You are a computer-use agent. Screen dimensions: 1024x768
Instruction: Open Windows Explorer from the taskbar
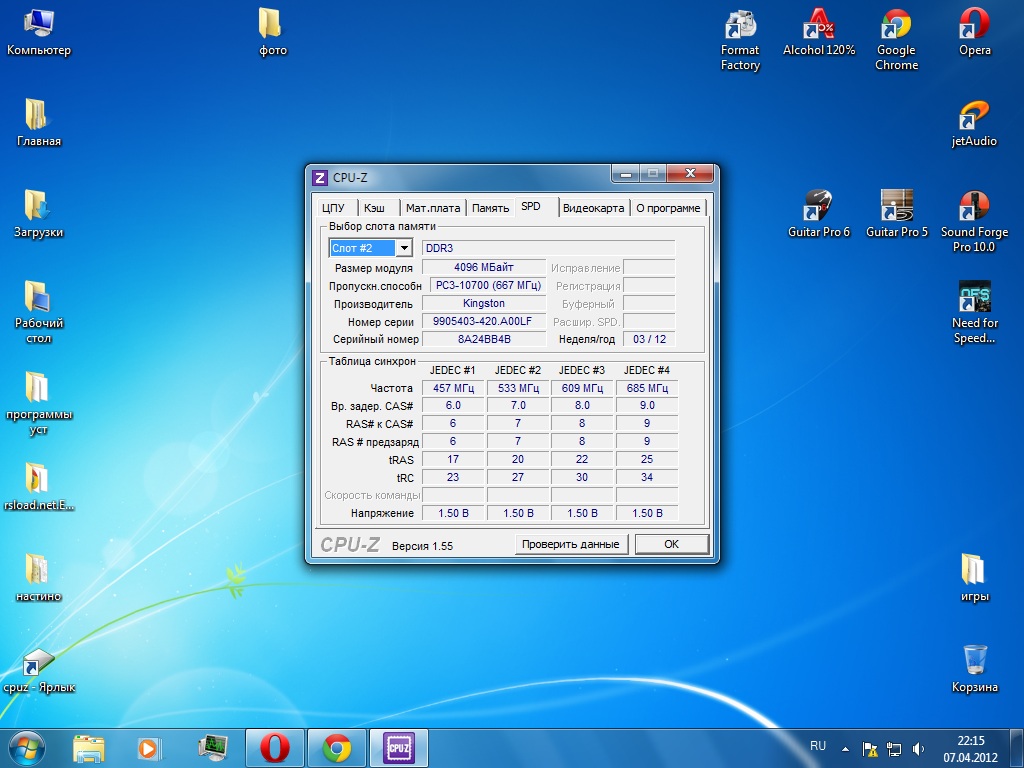tap(89, 748)
